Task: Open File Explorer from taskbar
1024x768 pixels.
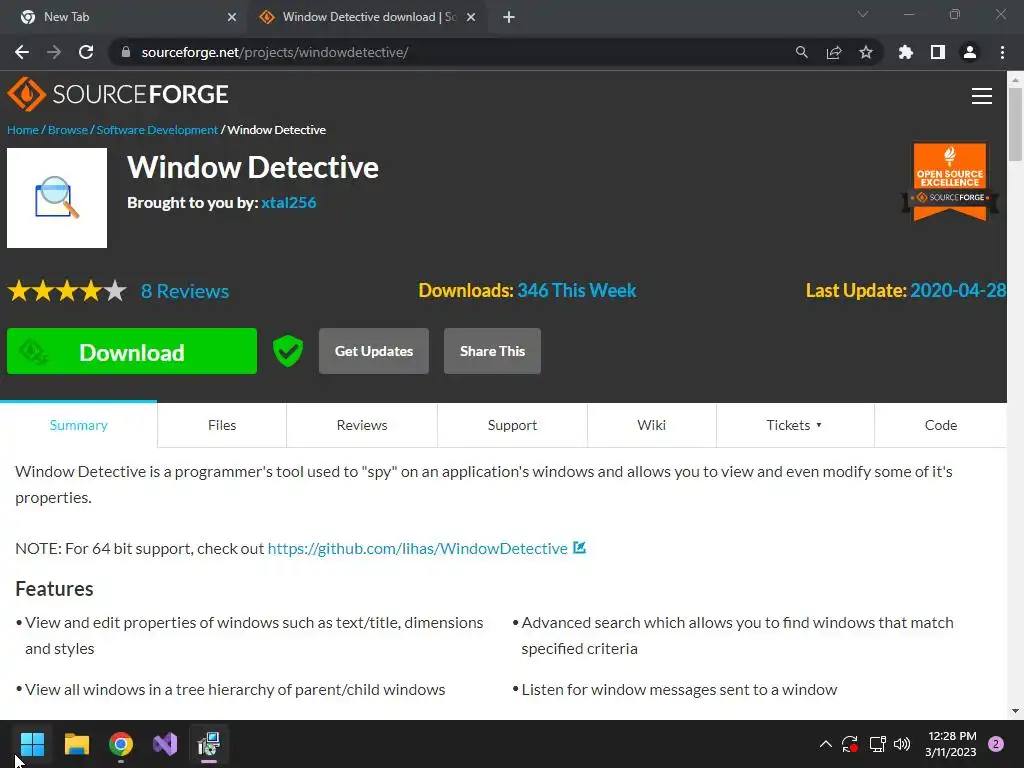Action: [77, 744]
